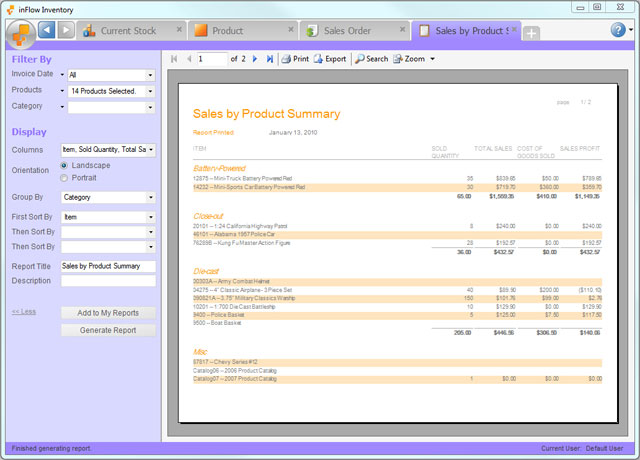The image size is (640, 460).
Task: Open the Zoom dropdown arrow
Action: tap(432, 59)
